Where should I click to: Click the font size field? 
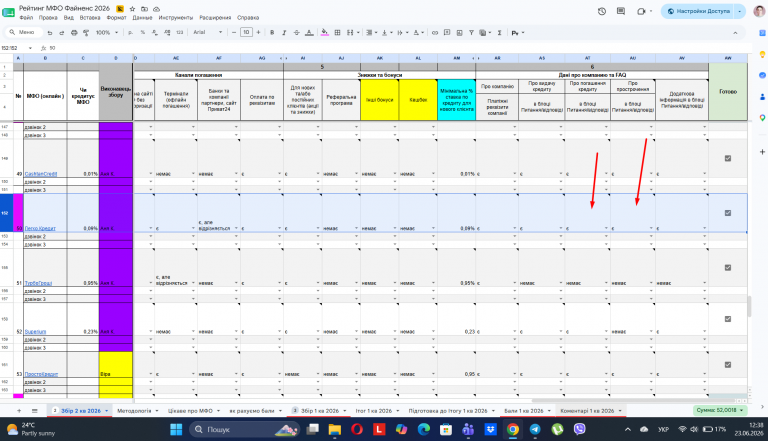pyautogui.click(x=246, y=32)
